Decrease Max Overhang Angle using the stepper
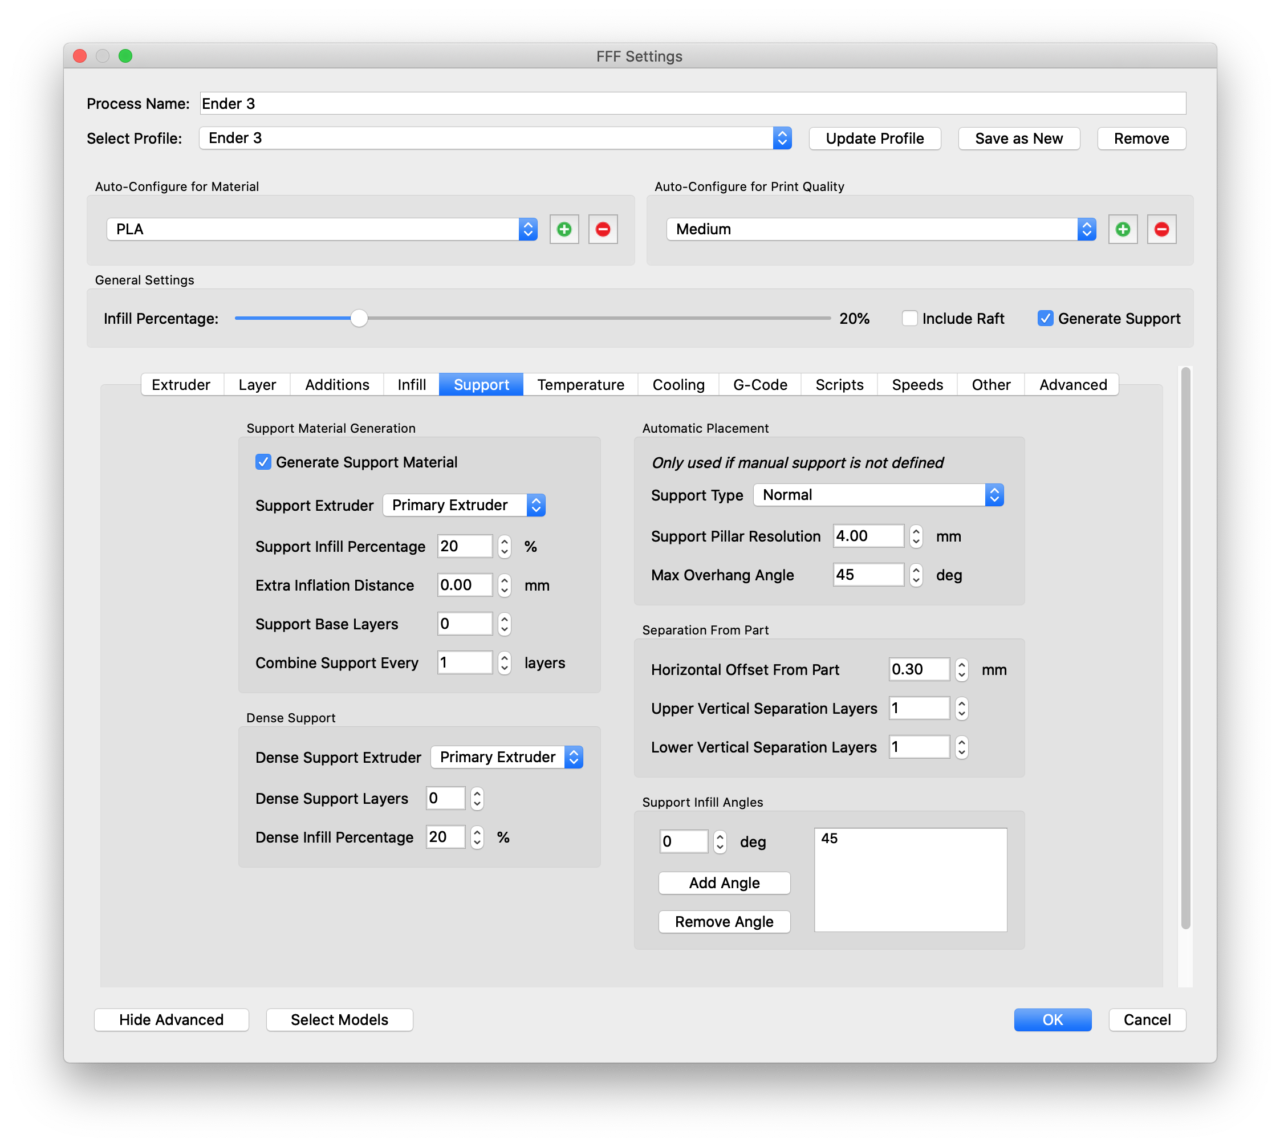1280x1147 pixels. (915, 579)
